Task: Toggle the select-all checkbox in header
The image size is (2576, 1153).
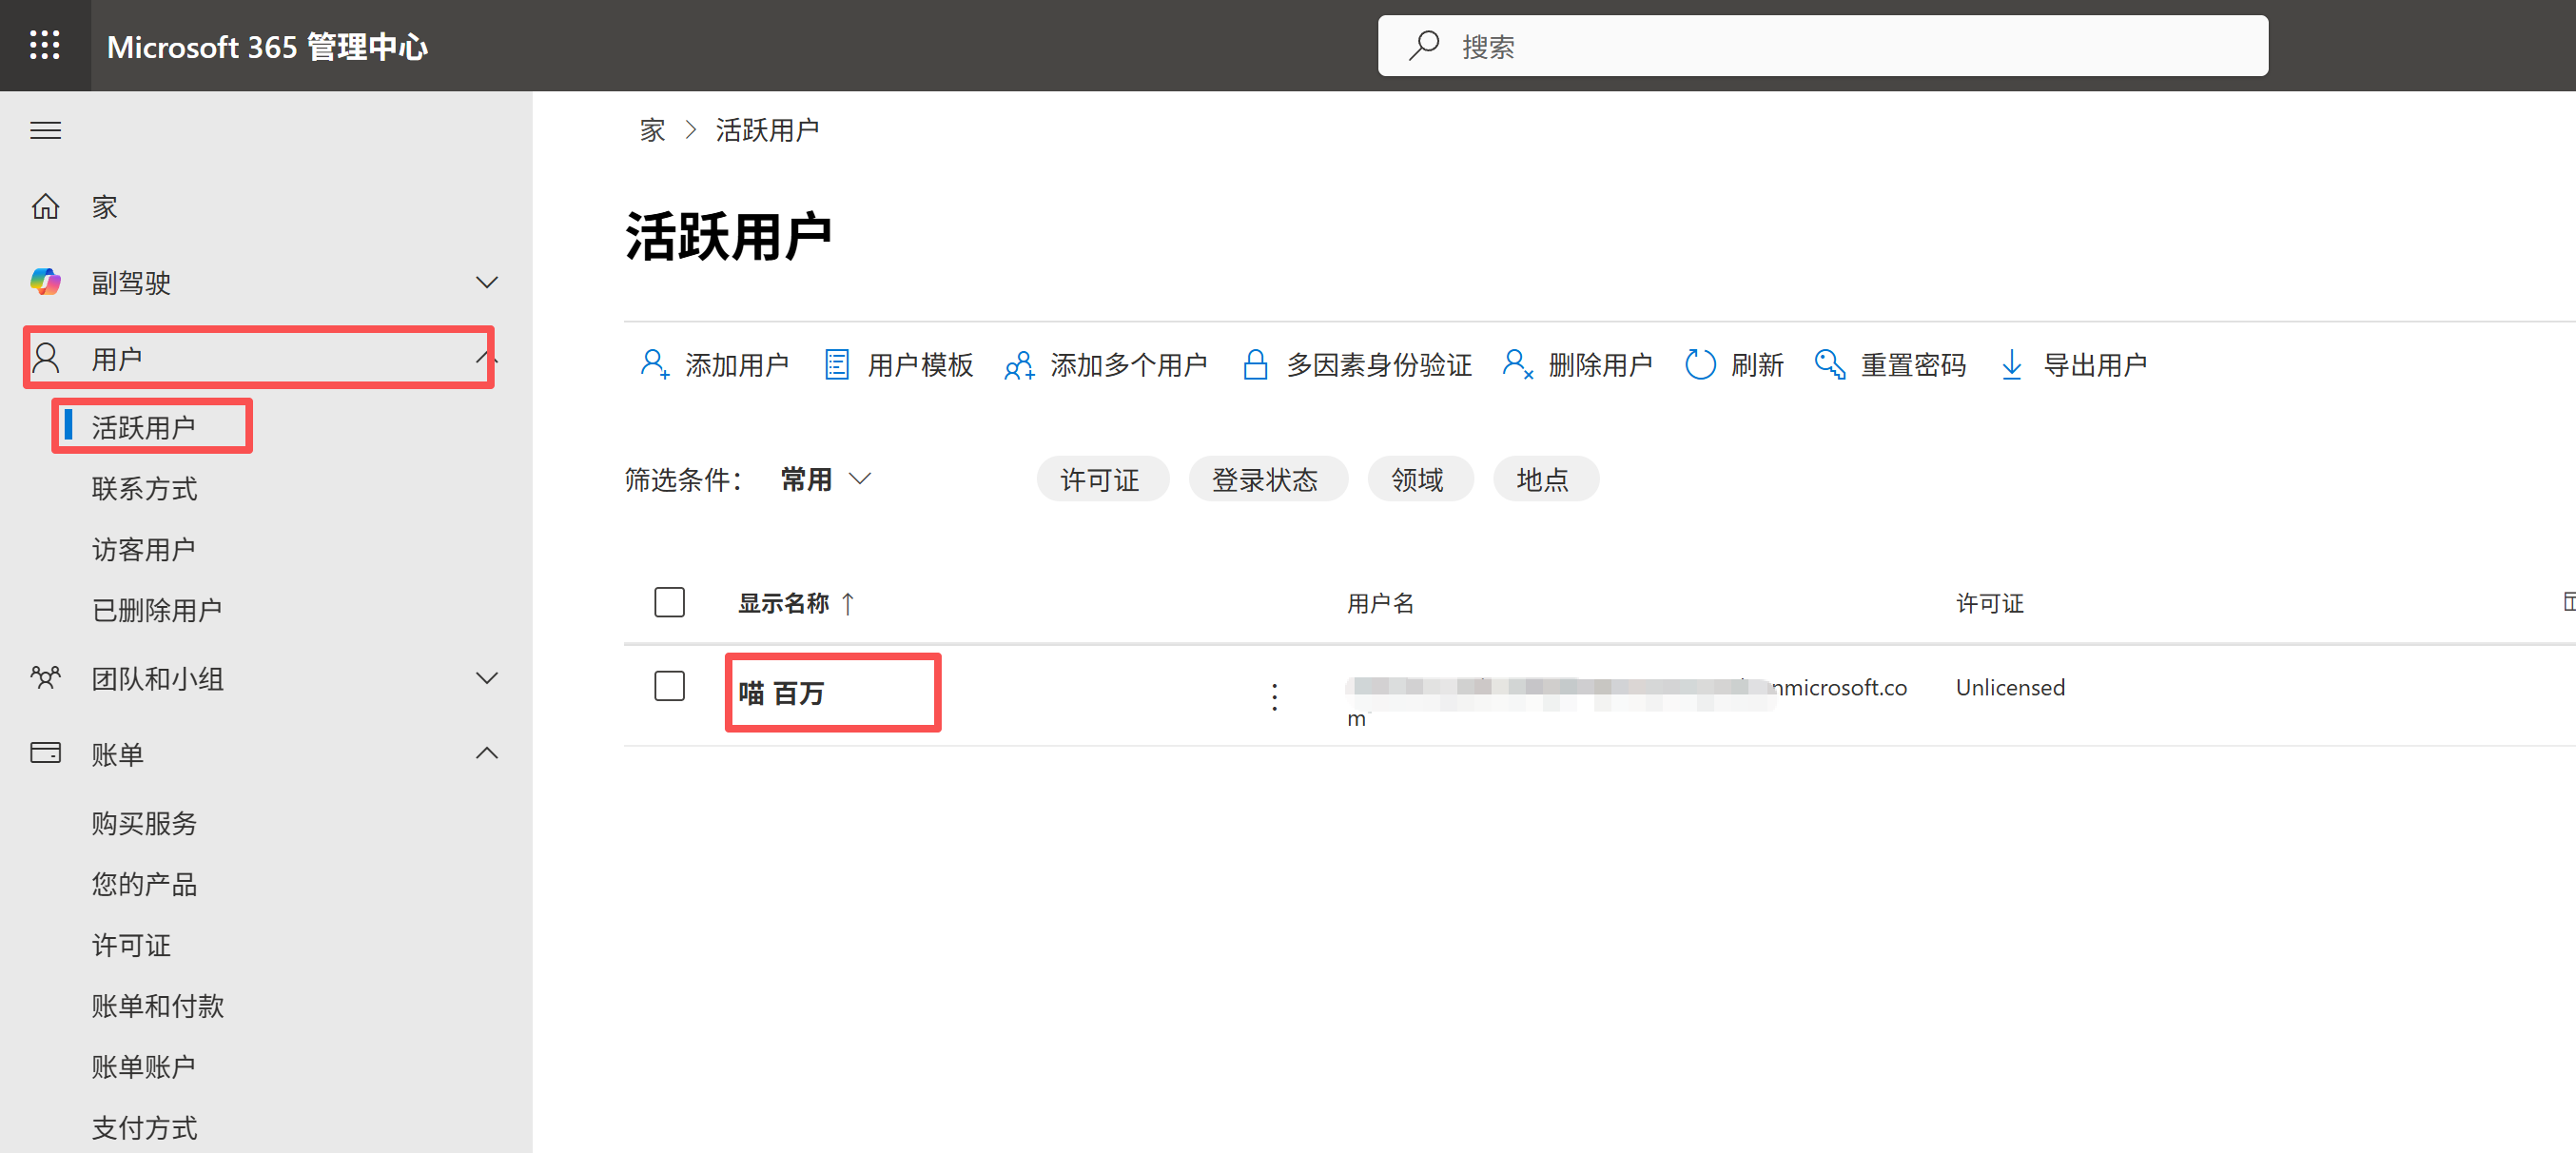Action: (669, 602)
